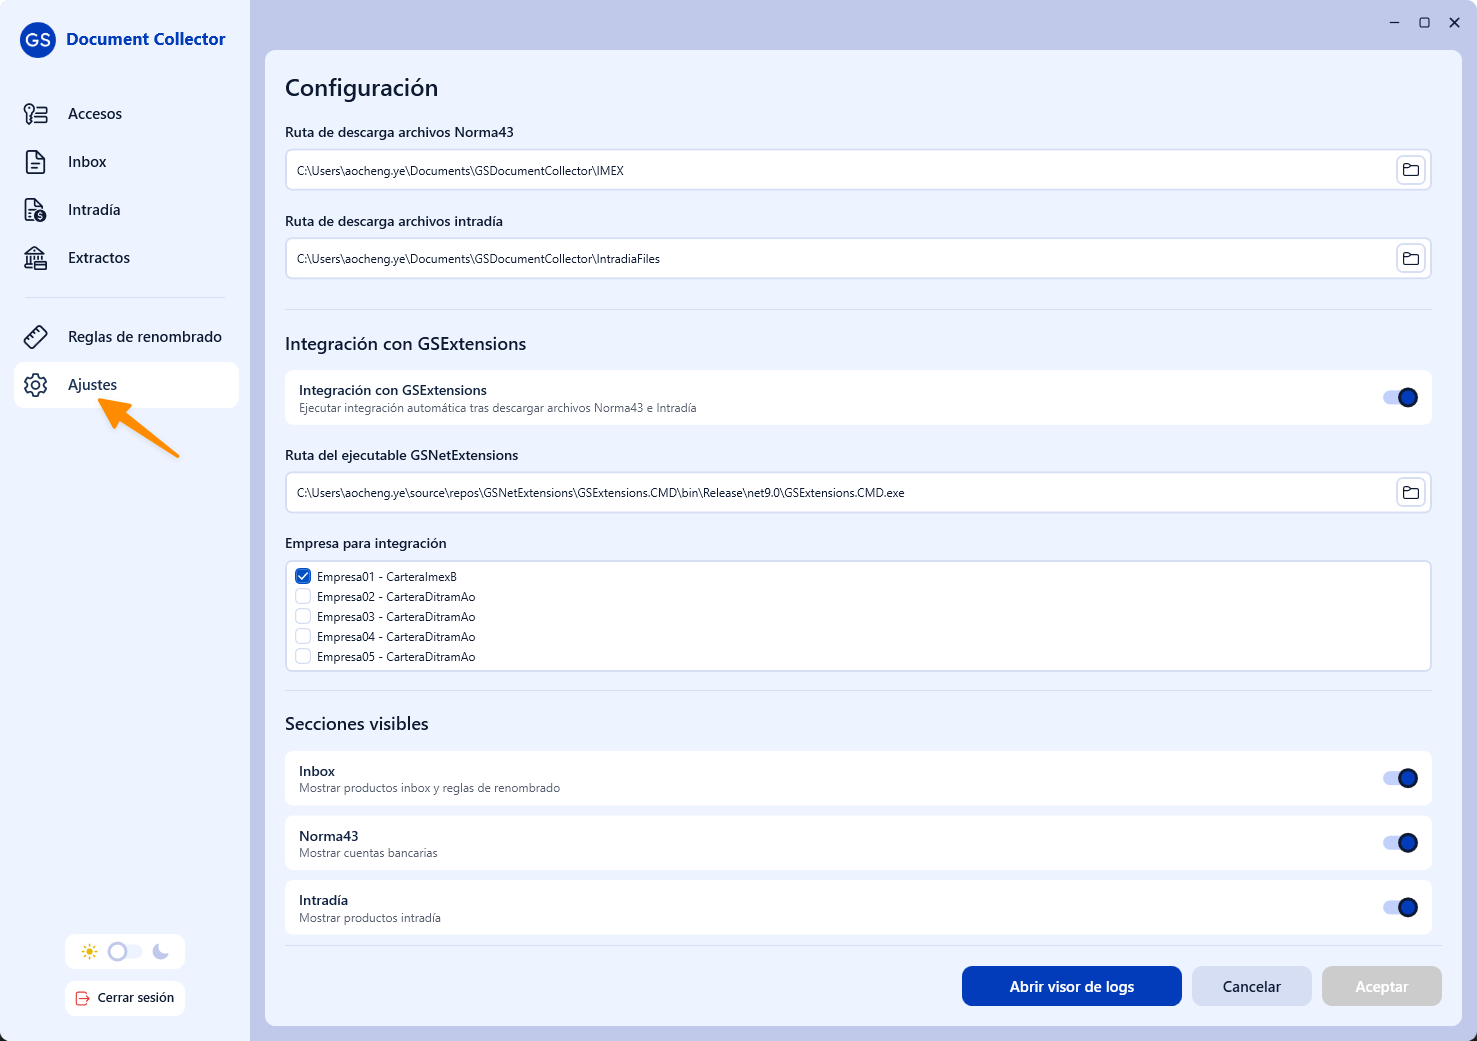
Task: Browse folder for Norma43 download path
Action: tap(1411, 170)
